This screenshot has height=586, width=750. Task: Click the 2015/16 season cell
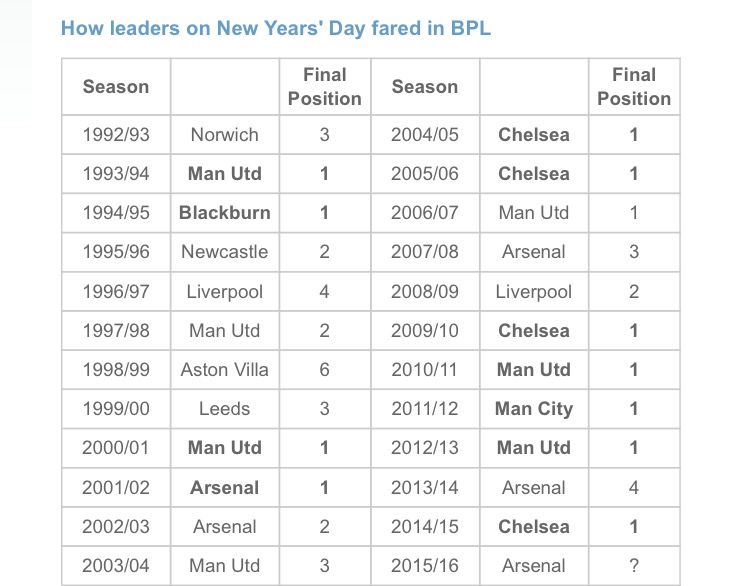[x=425, y=566]
